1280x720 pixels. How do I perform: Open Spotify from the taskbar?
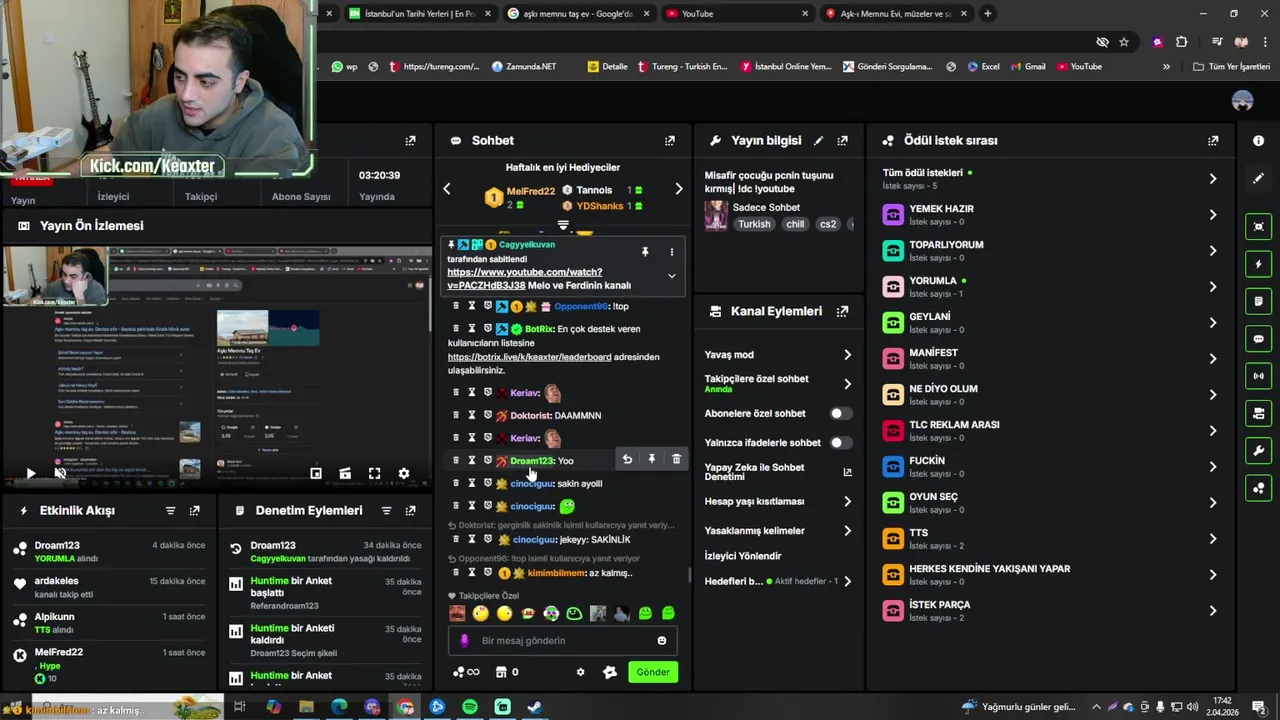click(x=470, y=707)
